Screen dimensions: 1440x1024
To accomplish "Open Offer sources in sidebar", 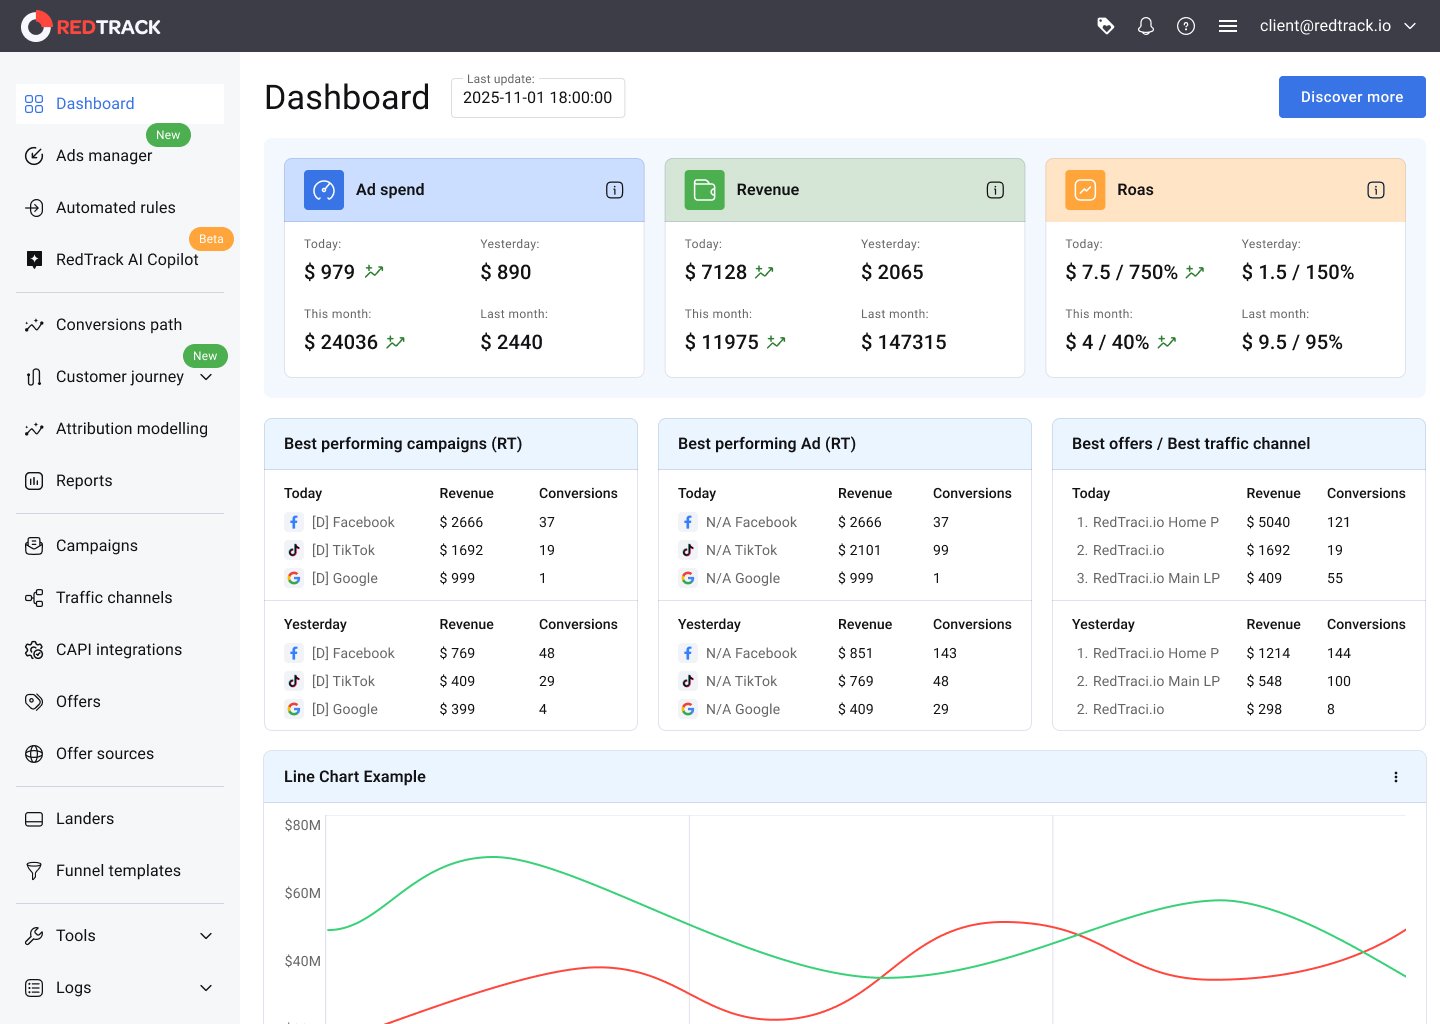I will click(120, 754).
